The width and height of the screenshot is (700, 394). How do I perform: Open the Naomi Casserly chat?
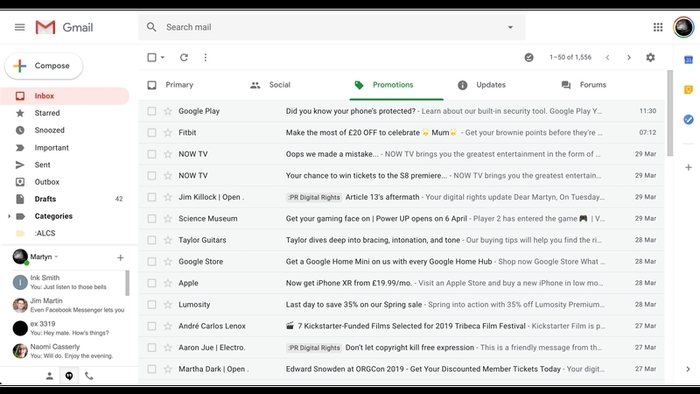(x=67, y=351)
